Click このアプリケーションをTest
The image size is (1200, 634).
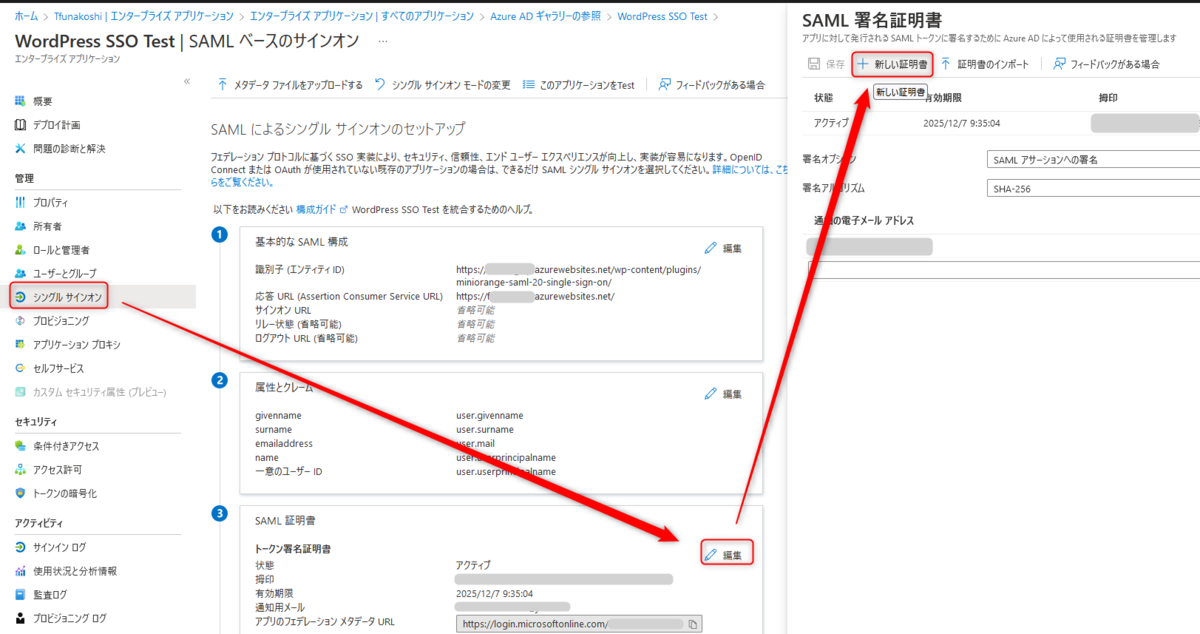(579, 85)
